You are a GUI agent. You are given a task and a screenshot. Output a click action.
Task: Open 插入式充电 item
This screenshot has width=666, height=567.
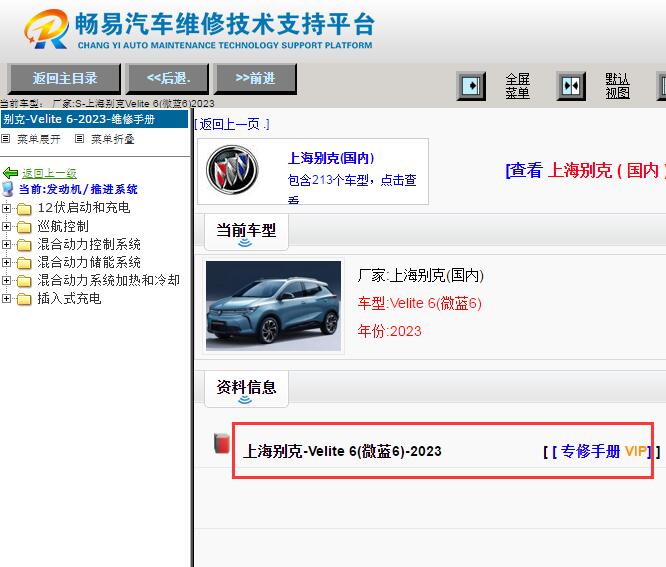(x=69, y=298)
